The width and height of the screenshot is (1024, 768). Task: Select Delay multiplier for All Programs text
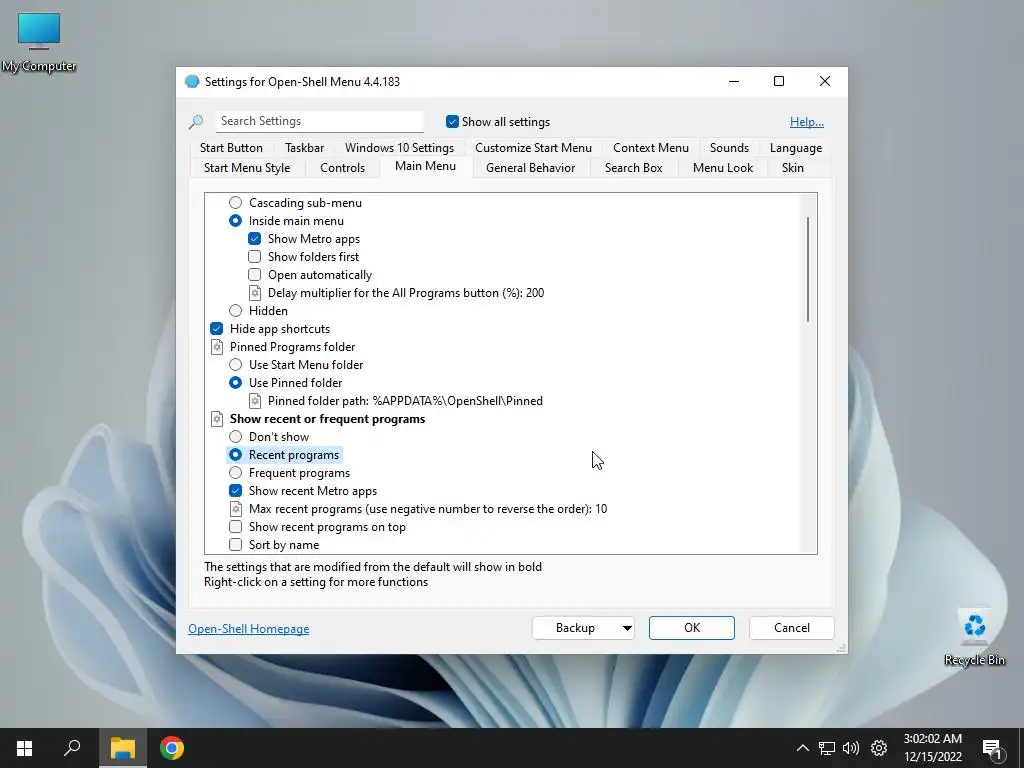(x=406, y=293)
